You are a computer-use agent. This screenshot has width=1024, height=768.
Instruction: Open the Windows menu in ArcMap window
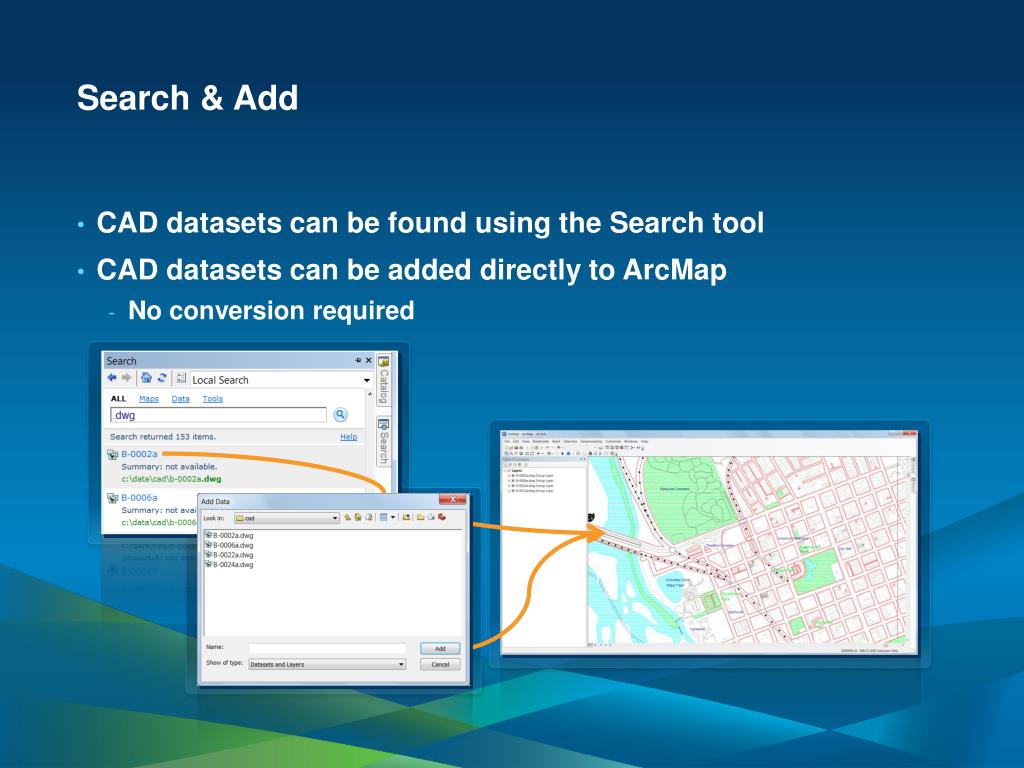tap(631, 441)
